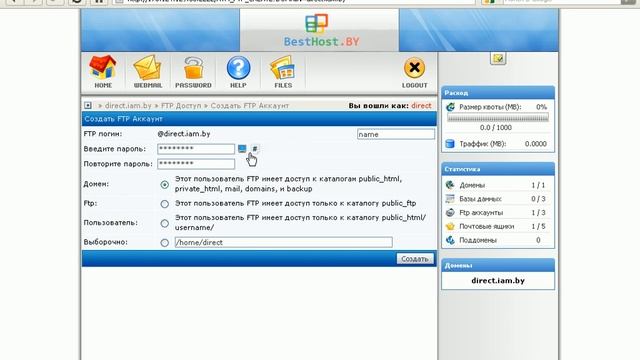Click the Поддомены icon
The height and width of the screenshot is (360, 640).
(450, 240)
